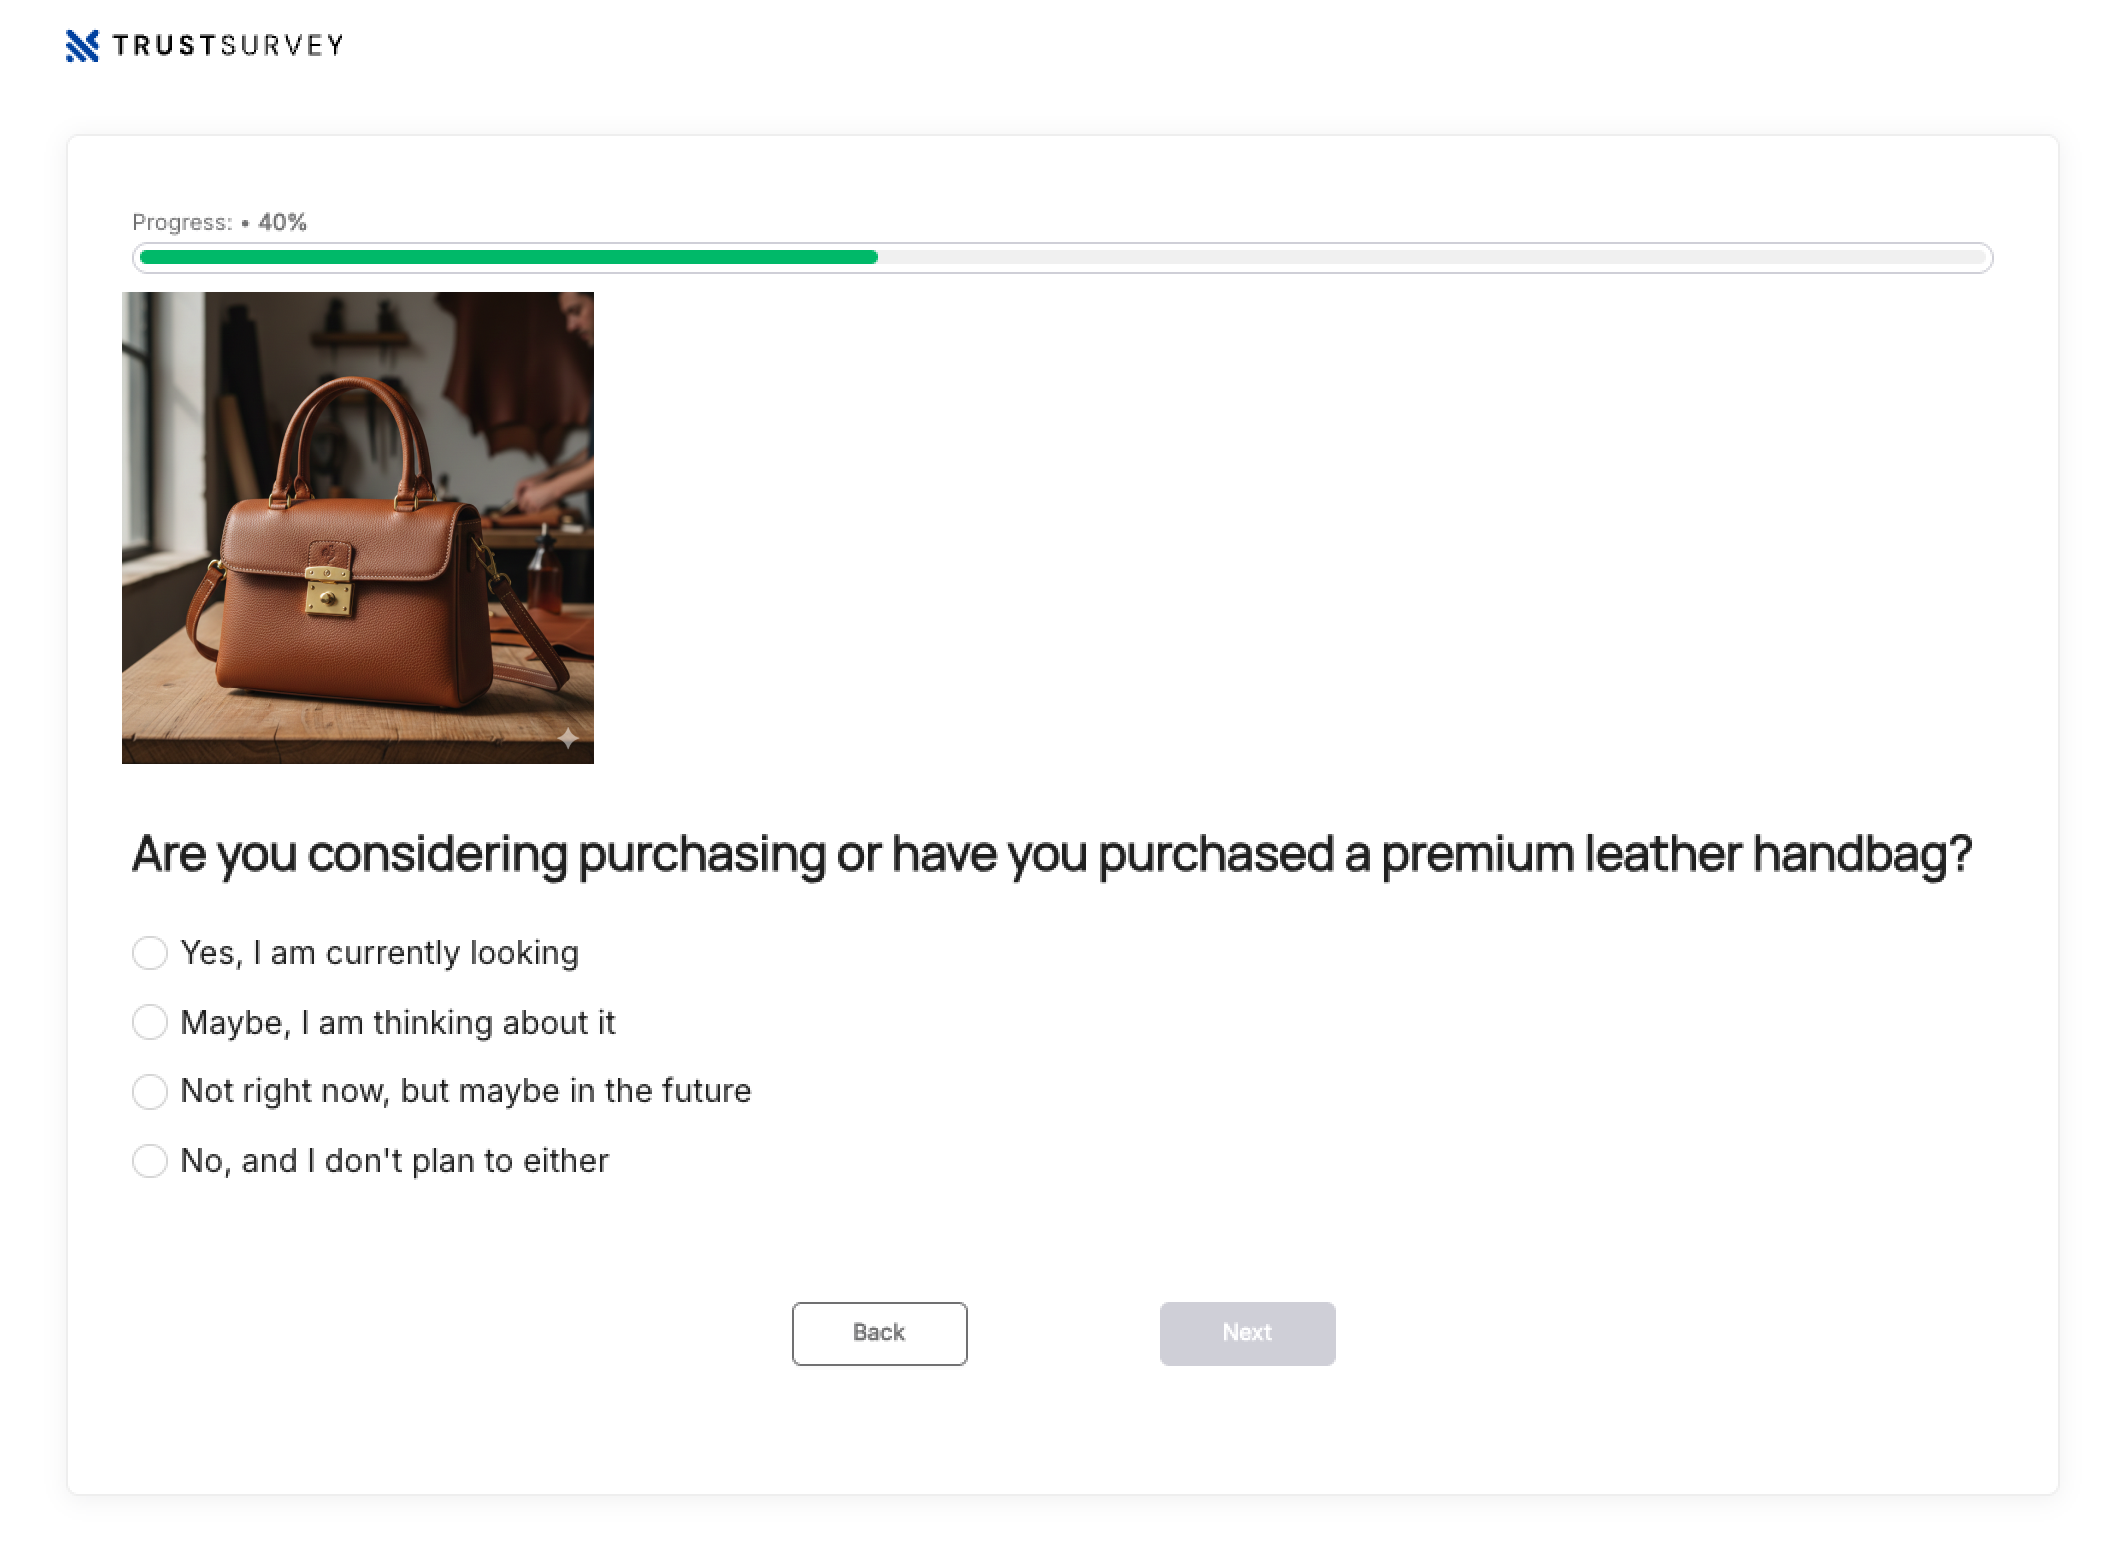The image size is (2112, 1558).
Task: Go to the previous question with Back
Action: coord(879,1333)
